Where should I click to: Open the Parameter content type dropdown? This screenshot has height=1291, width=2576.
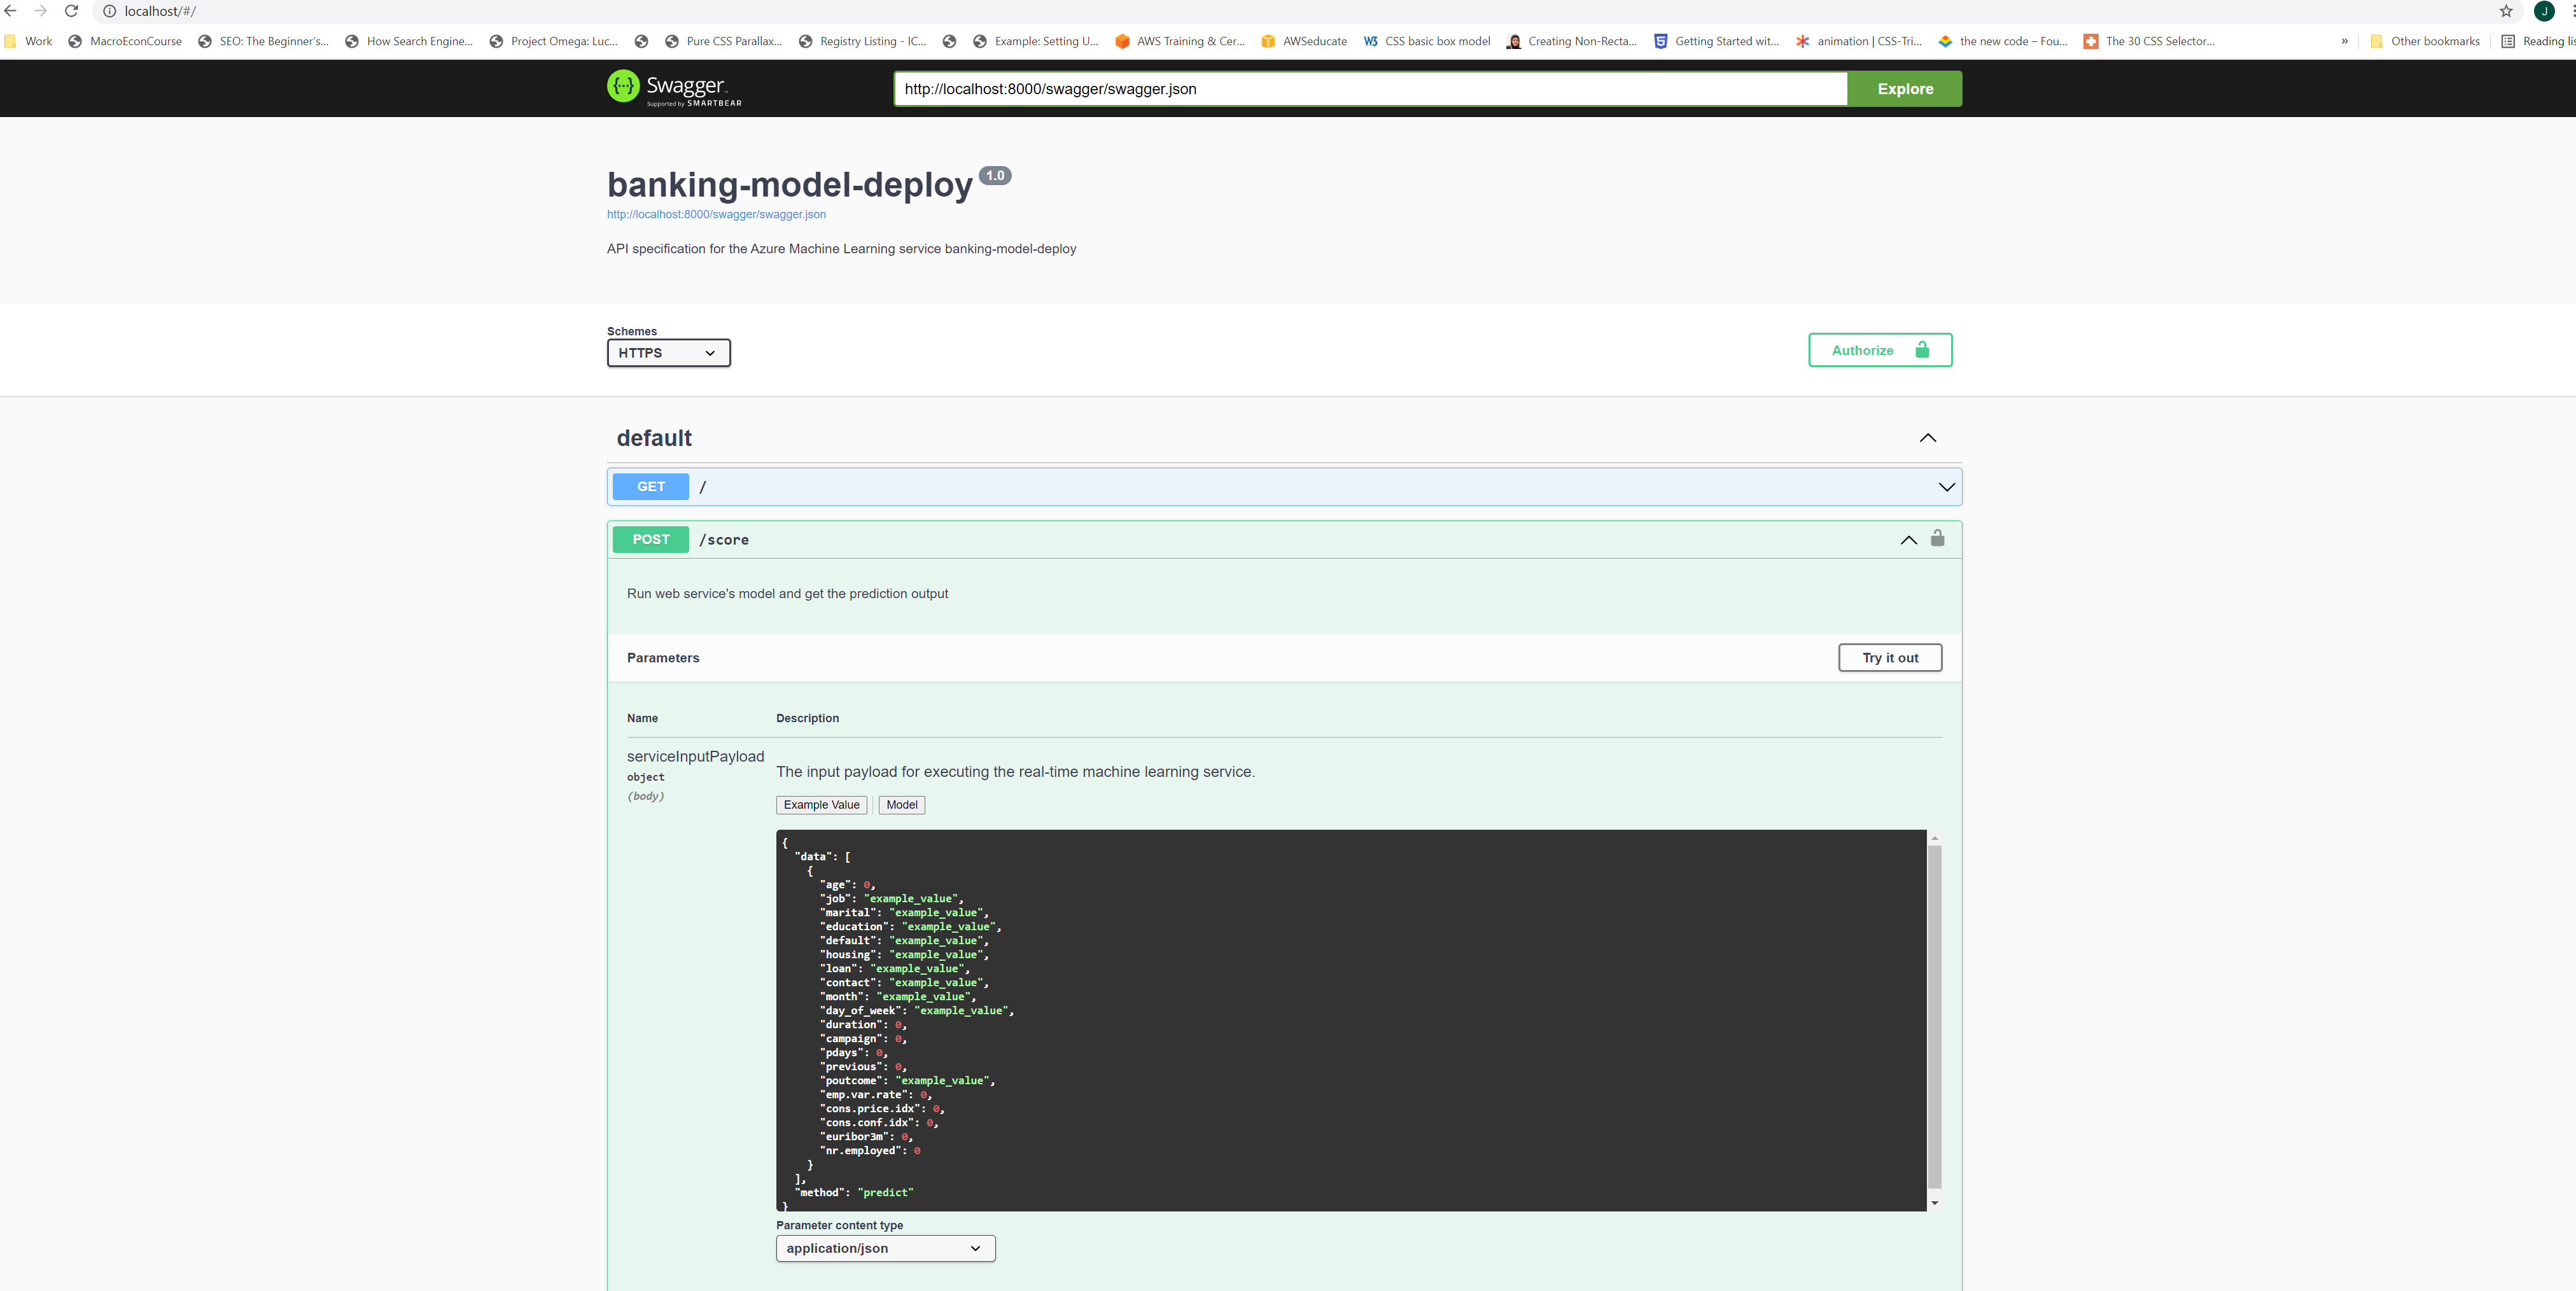point(884,1248)
